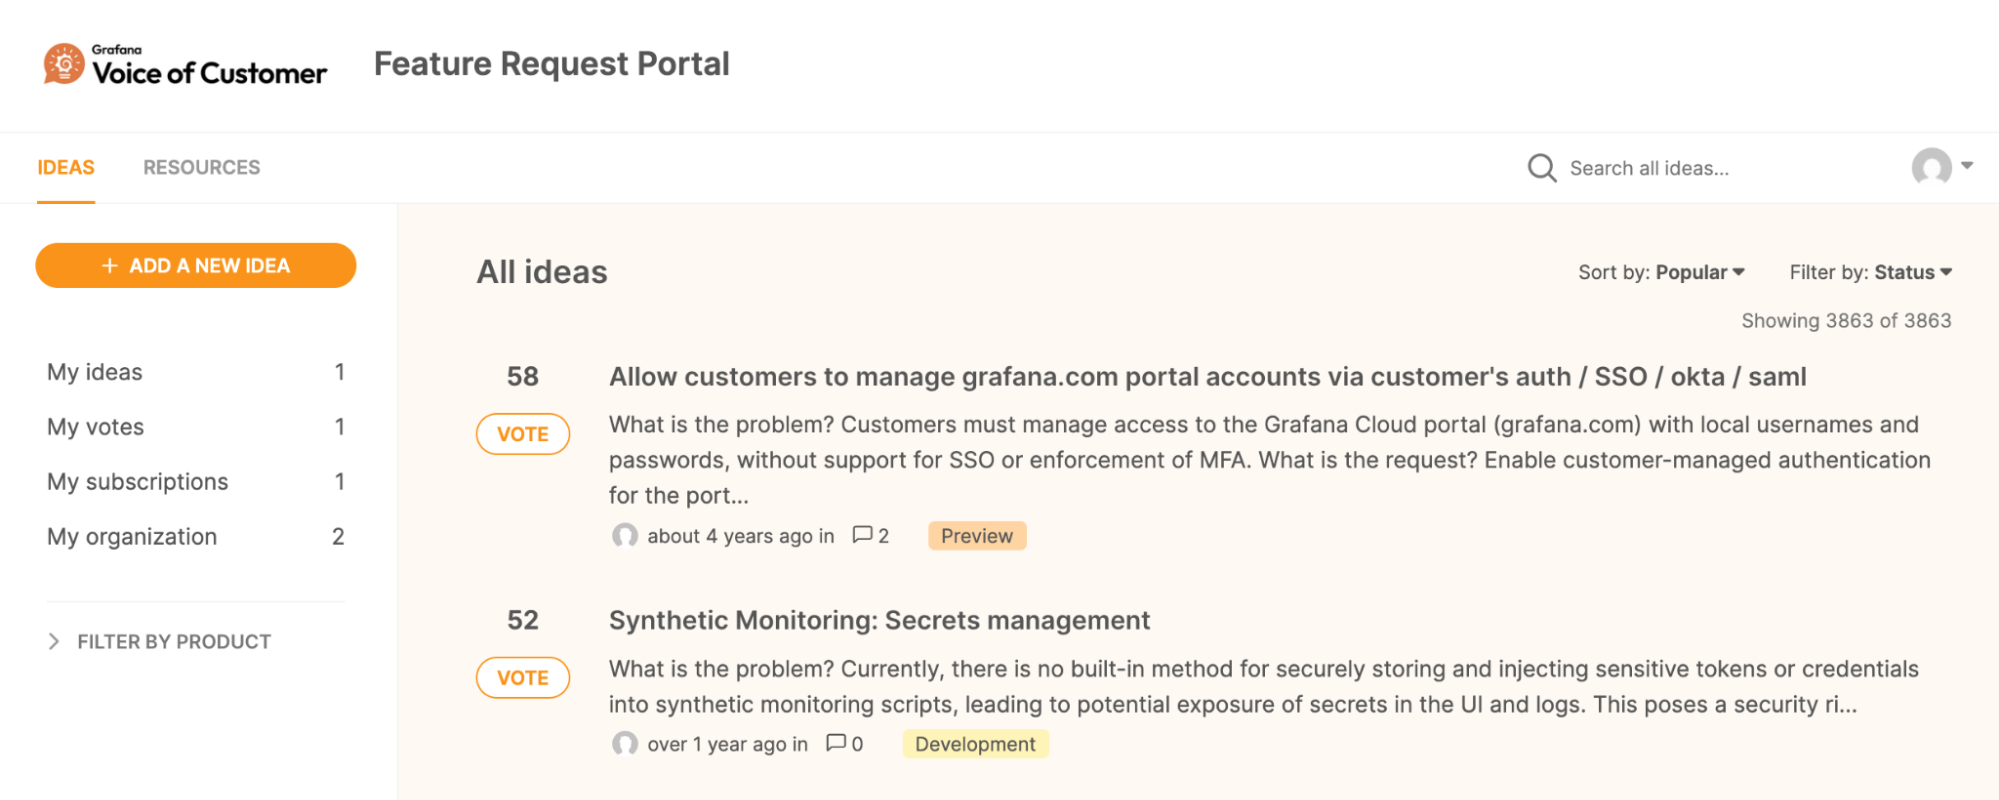Click the search magnifier icon
The width and height of the screenshot is (1999, 800).
[1542, 168]
